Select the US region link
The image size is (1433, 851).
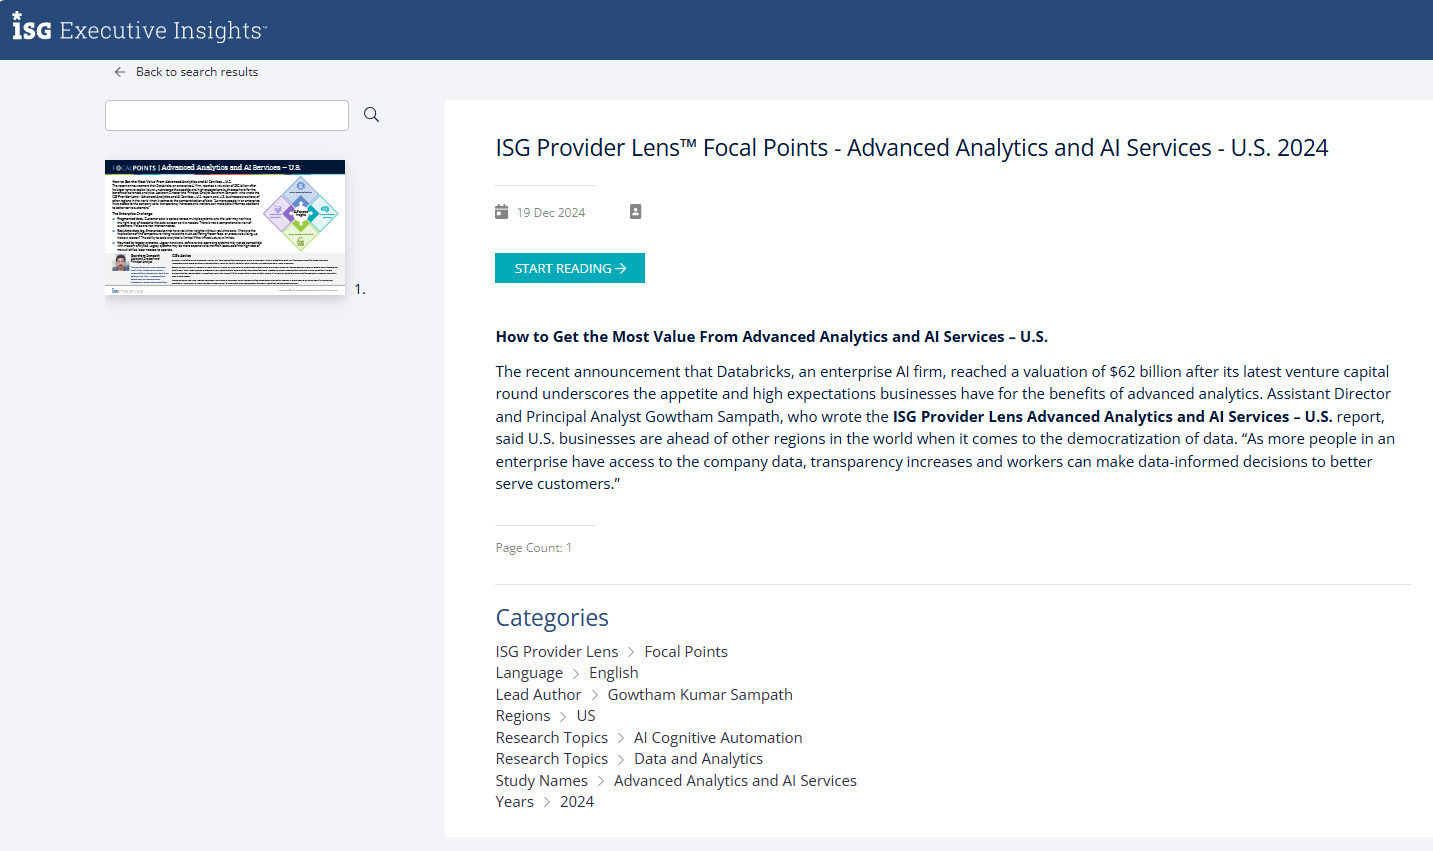pos(586,716)
